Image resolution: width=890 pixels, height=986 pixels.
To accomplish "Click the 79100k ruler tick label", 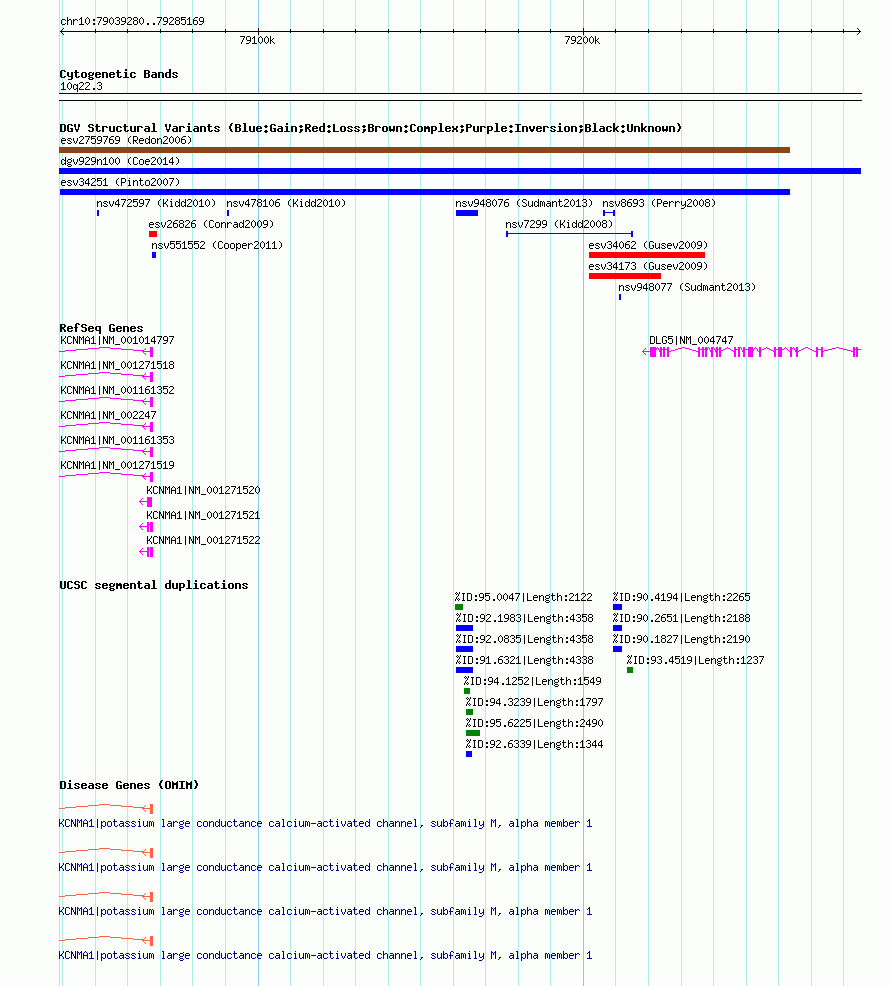I will pos(257,40).
